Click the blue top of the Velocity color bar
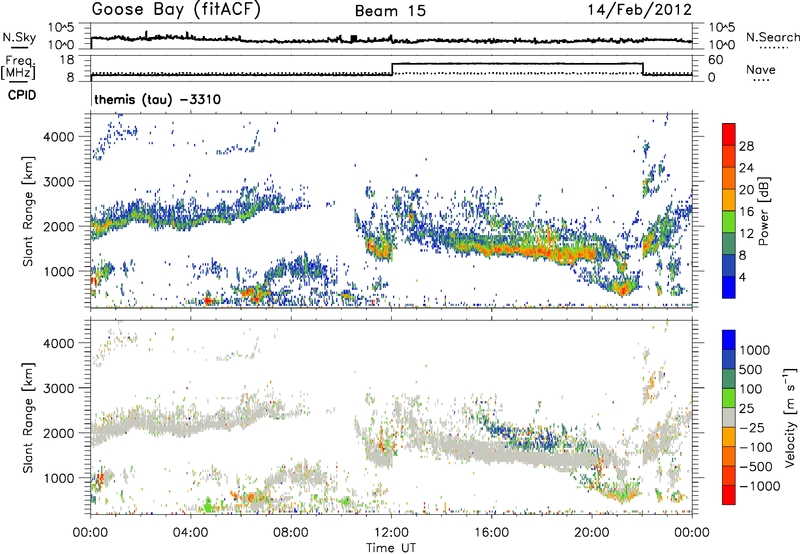Viewport: 800px width, 554px height. pyautogui.click(x=729, y=340)
